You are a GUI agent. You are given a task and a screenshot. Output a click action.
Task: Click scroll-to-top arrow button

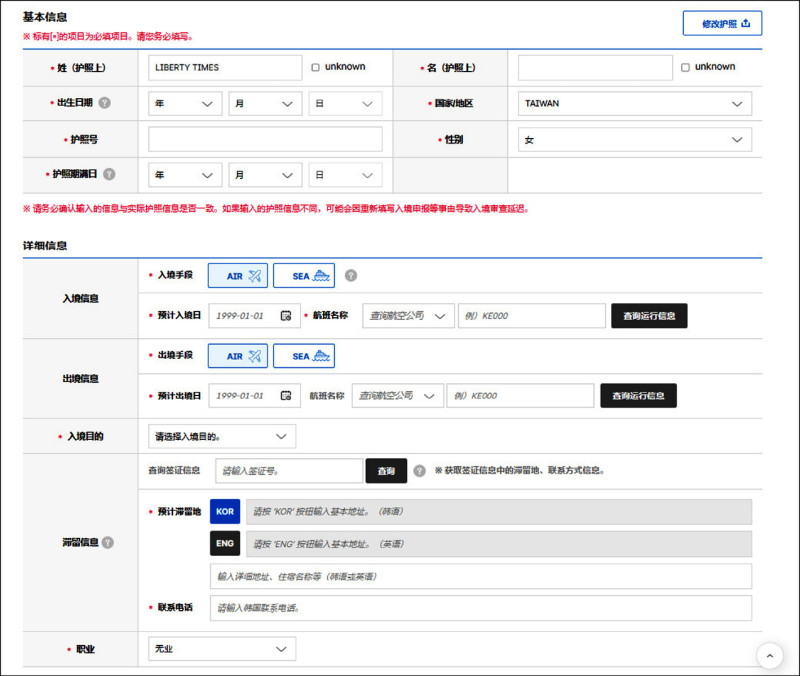769,655
